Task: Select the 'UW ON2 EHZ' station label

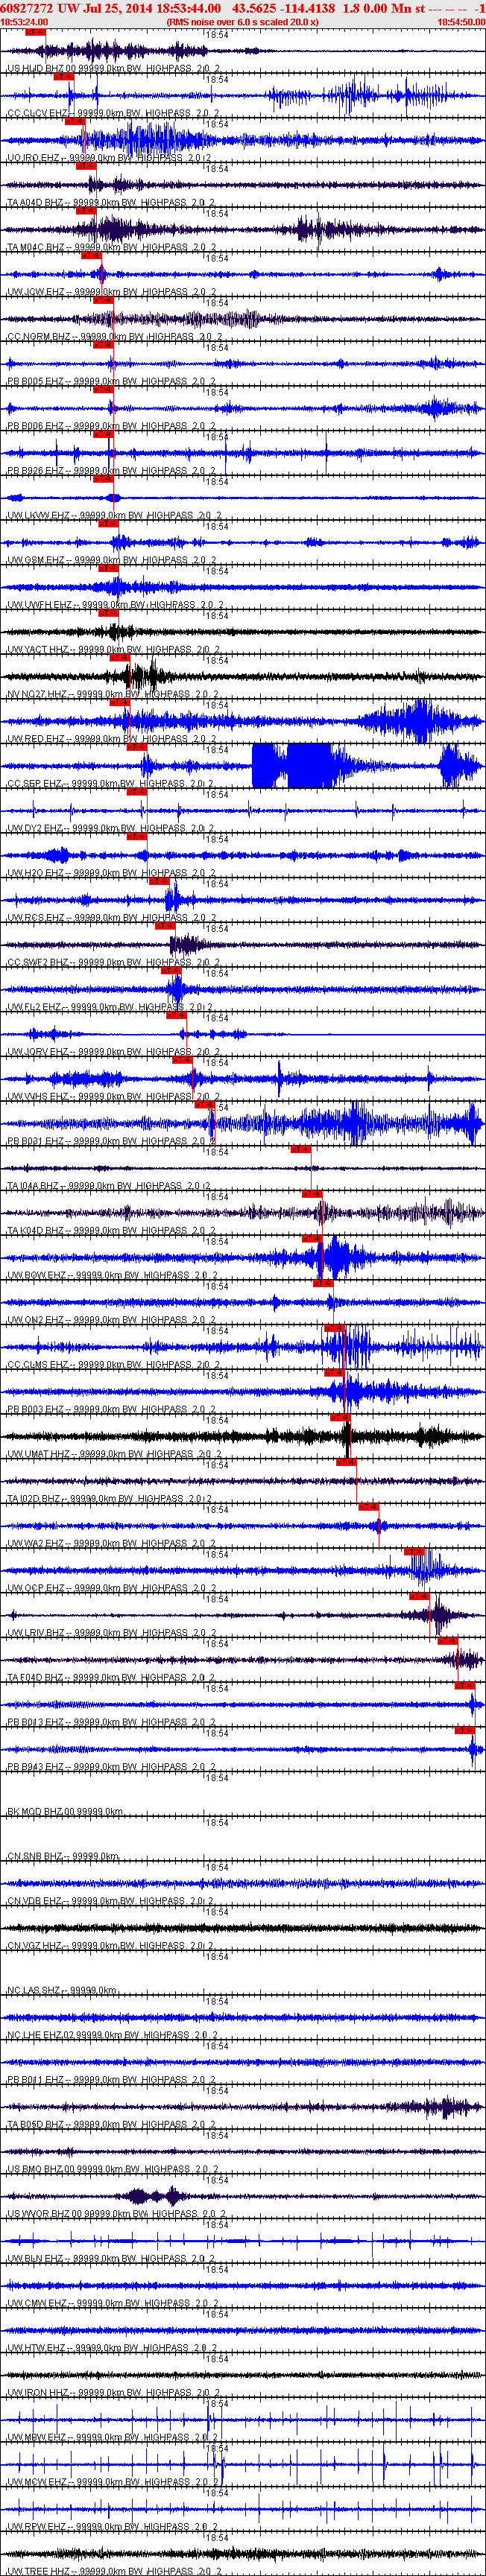Action: (x=36, y=1320)
